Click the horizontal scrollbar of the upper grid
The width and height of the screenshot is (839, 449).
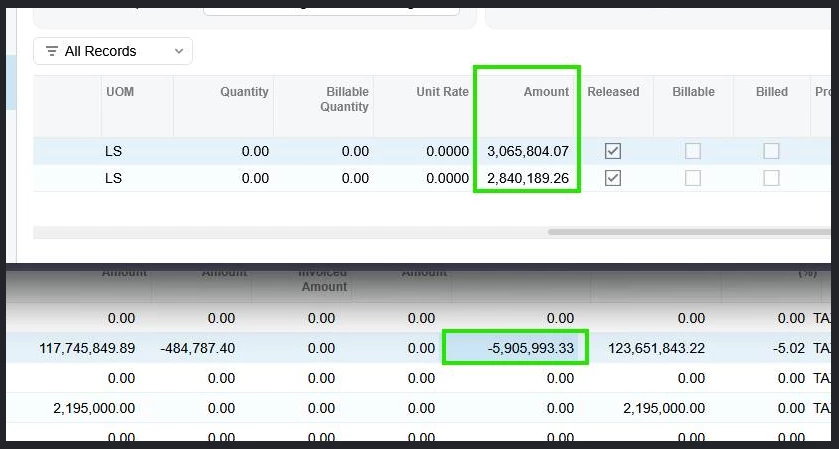(689, 232)
